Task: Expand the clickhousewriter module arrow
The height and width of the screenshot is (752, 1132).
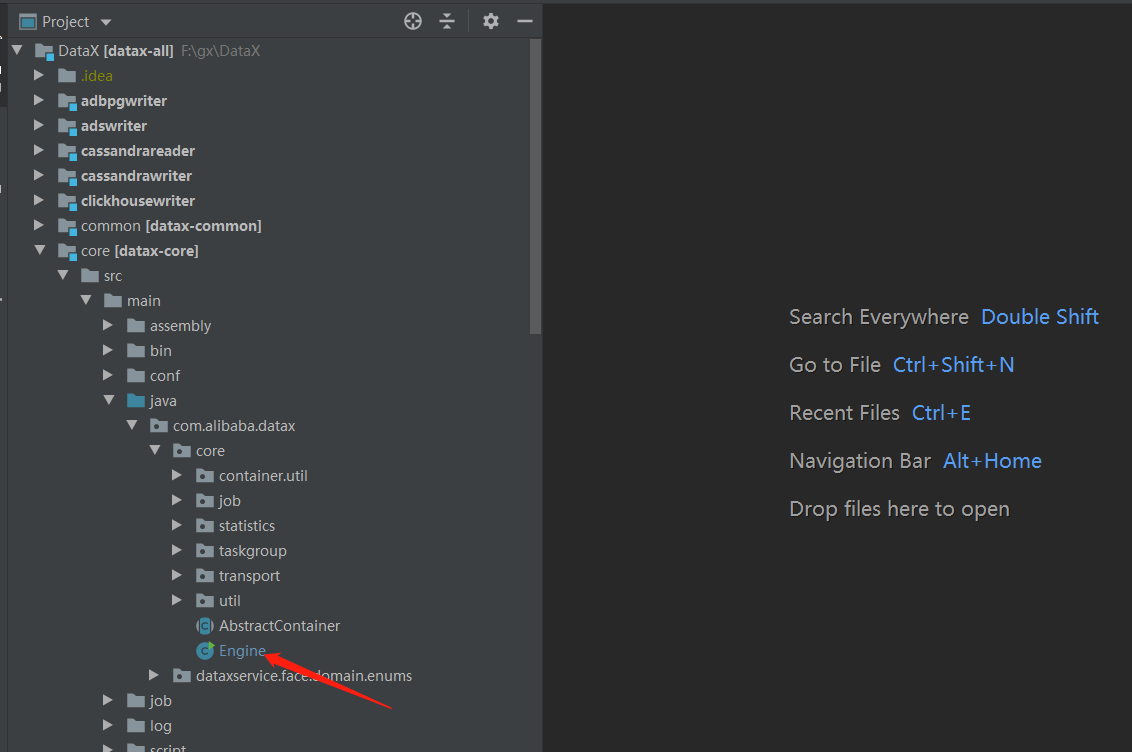Action: [x=39, y=200]
